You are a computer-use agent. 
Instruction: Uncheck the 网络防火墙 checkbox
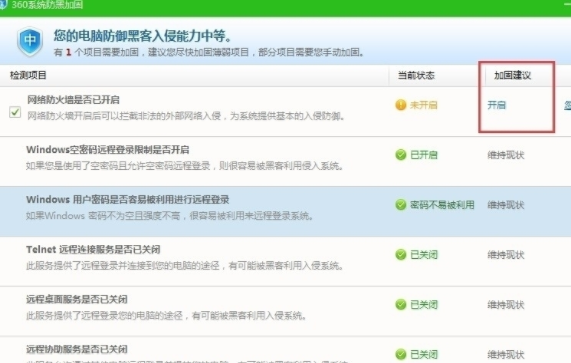tap(15, 112)
